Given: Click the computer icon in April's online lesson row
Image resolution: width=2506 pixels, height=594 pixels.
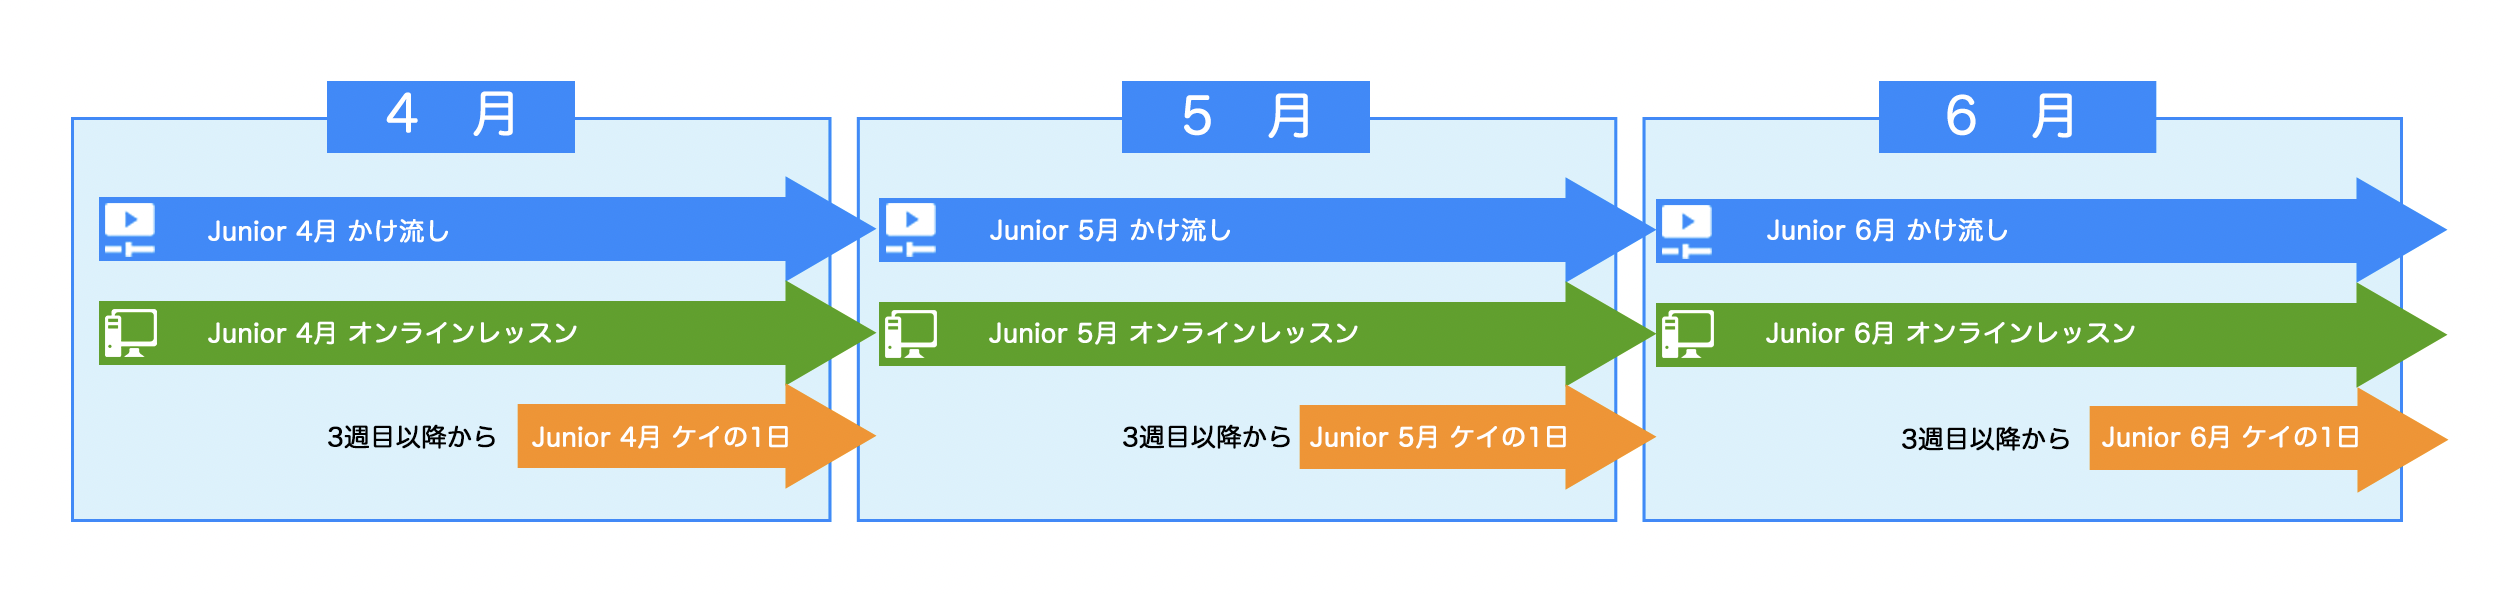Looking at the screenshot, I should [131, 333].
